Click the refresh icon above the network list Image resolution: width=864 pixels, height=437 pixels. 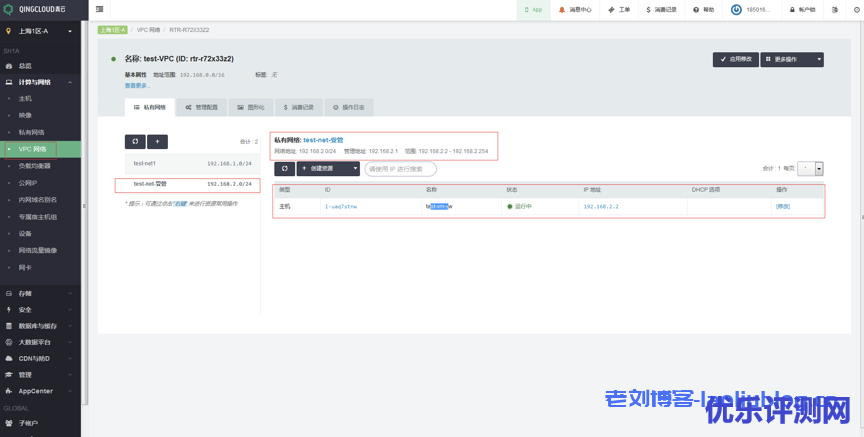pos(135,142)
